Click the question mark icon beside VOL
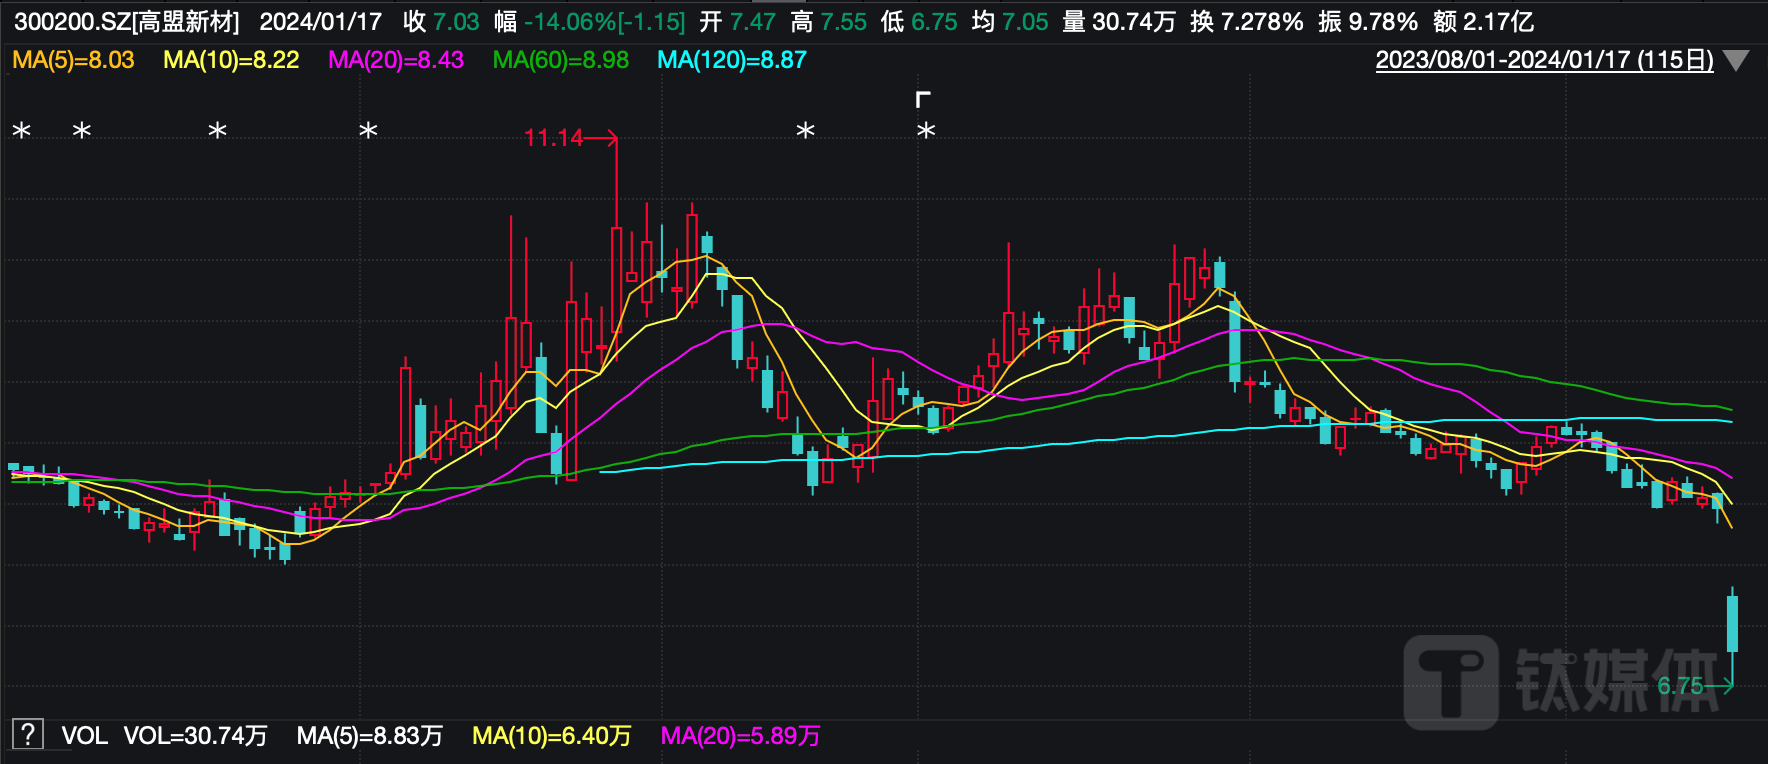The height and width of the screenshot is (764, 1768). coord(27,735)
